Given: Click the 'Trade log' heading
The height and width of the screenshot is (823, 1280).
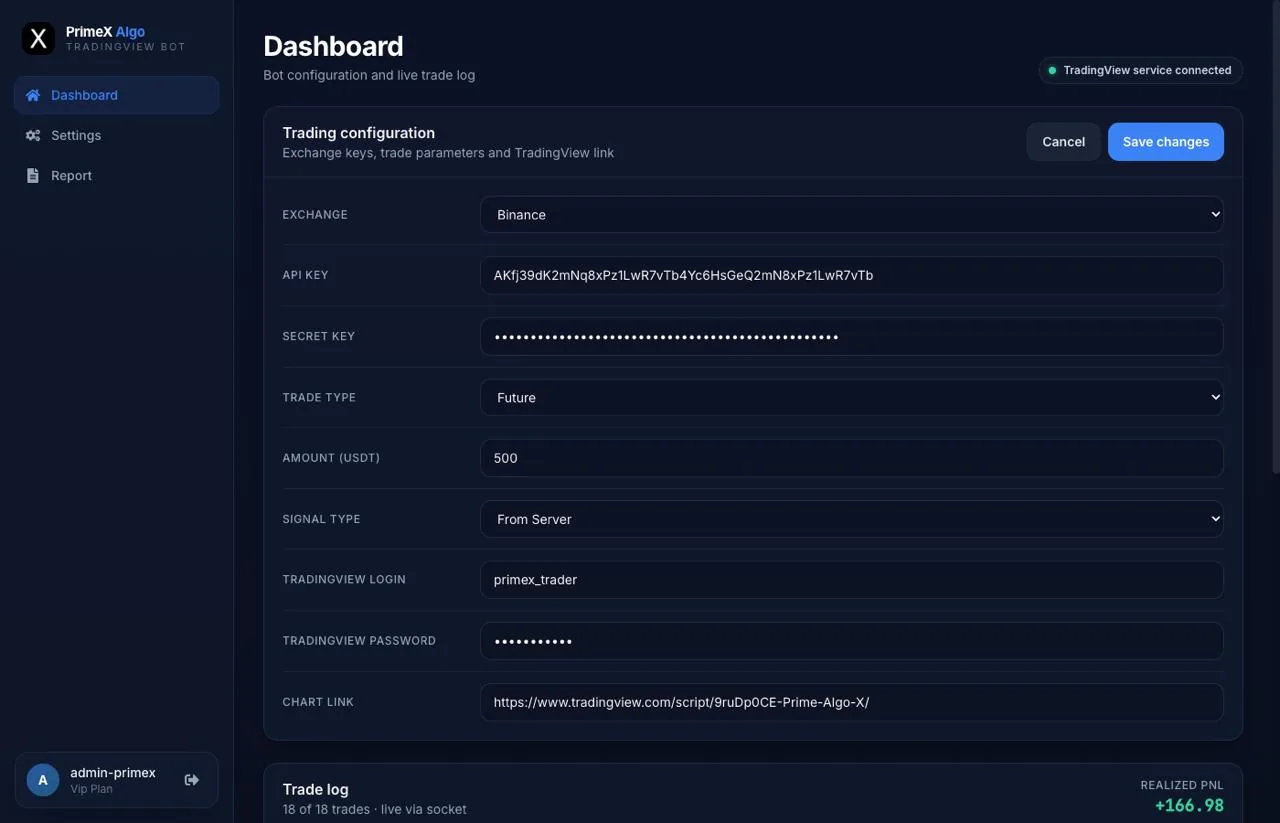Looking at the screenshot, I should pos(316,789).
